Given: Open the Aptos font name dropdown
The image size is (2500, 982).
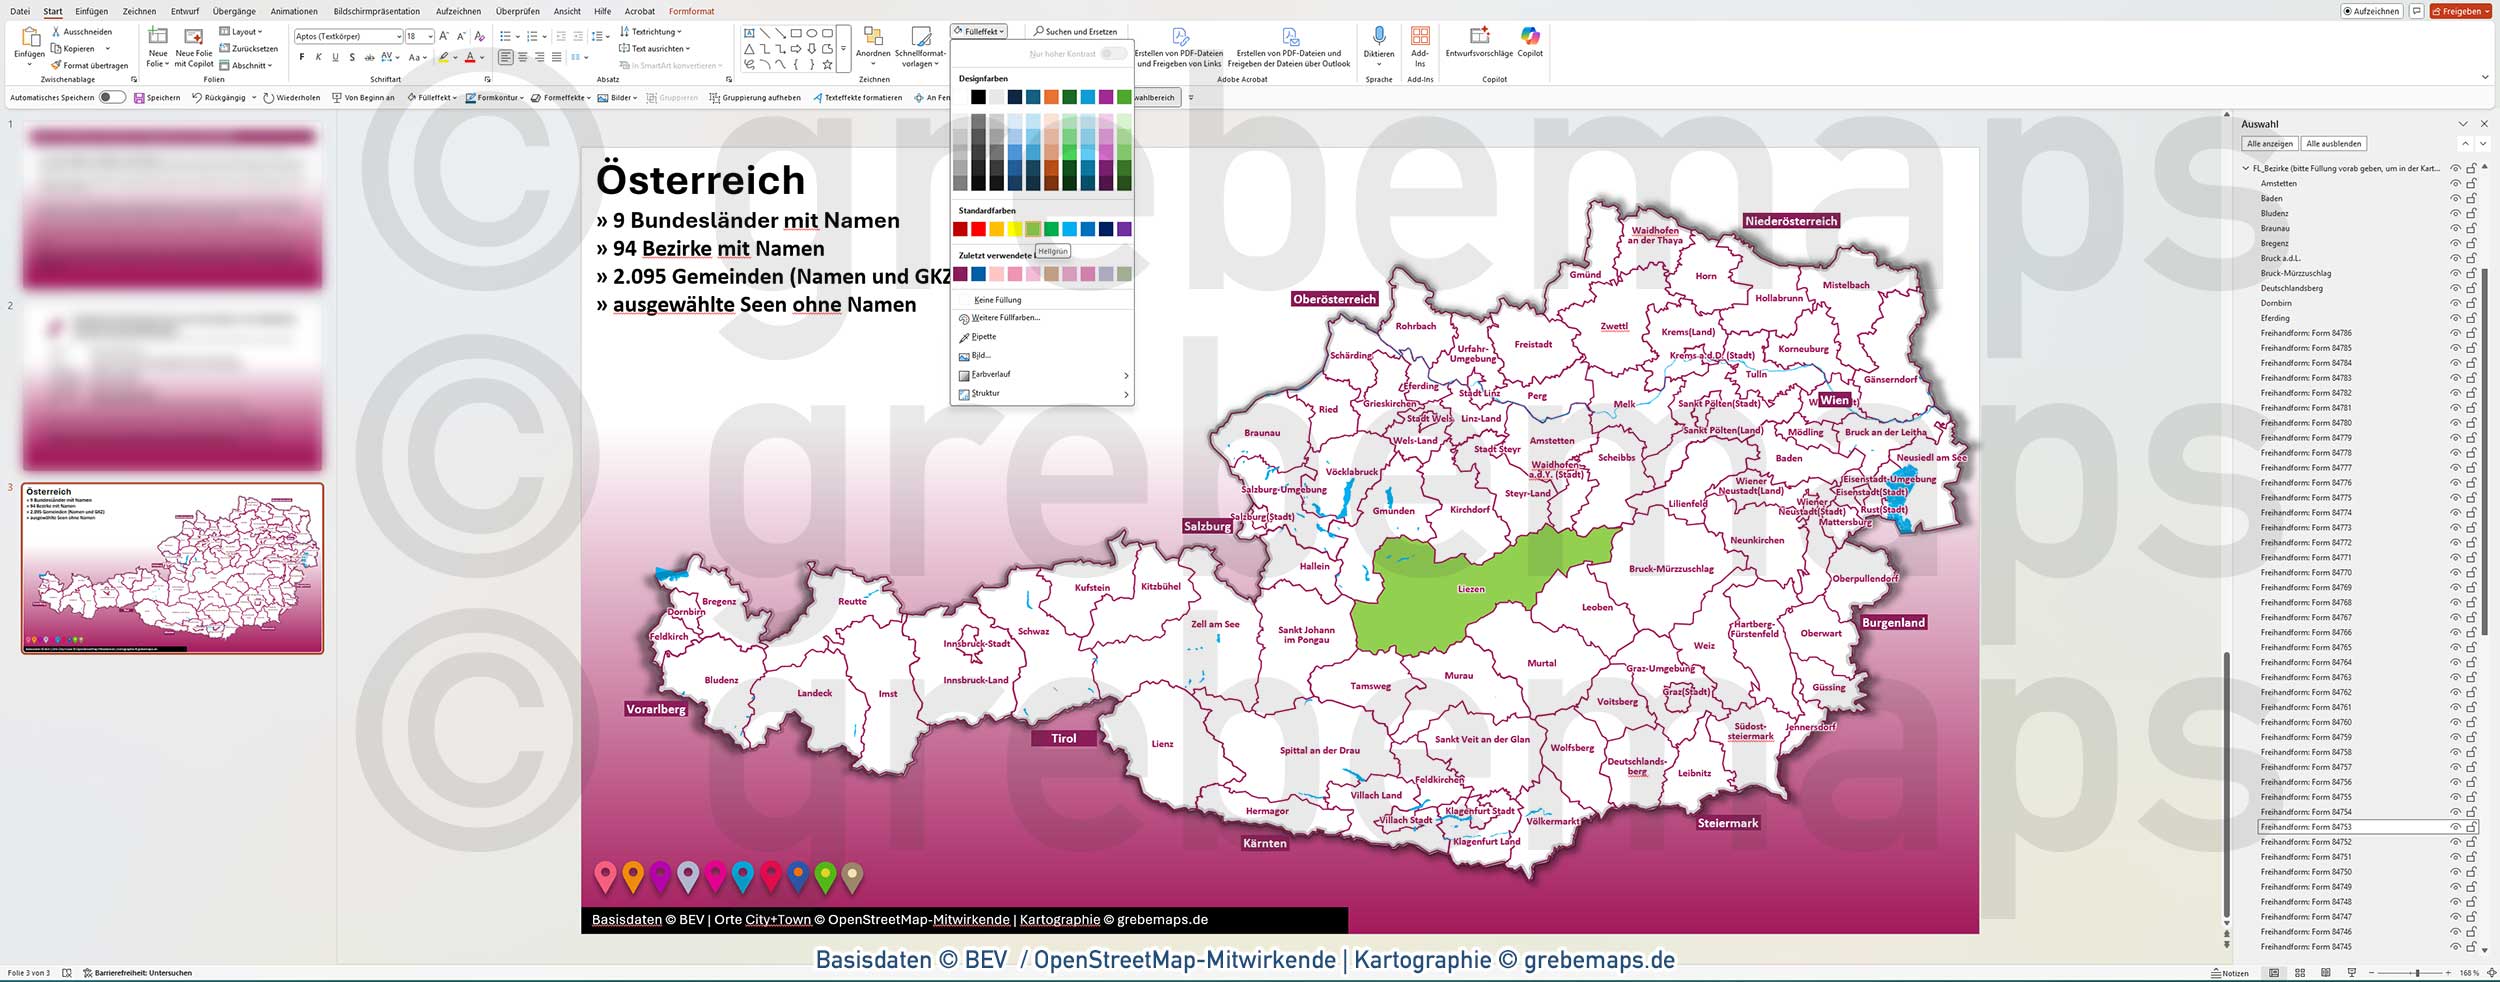Looking at the screenshot, I should click(398, 35).
